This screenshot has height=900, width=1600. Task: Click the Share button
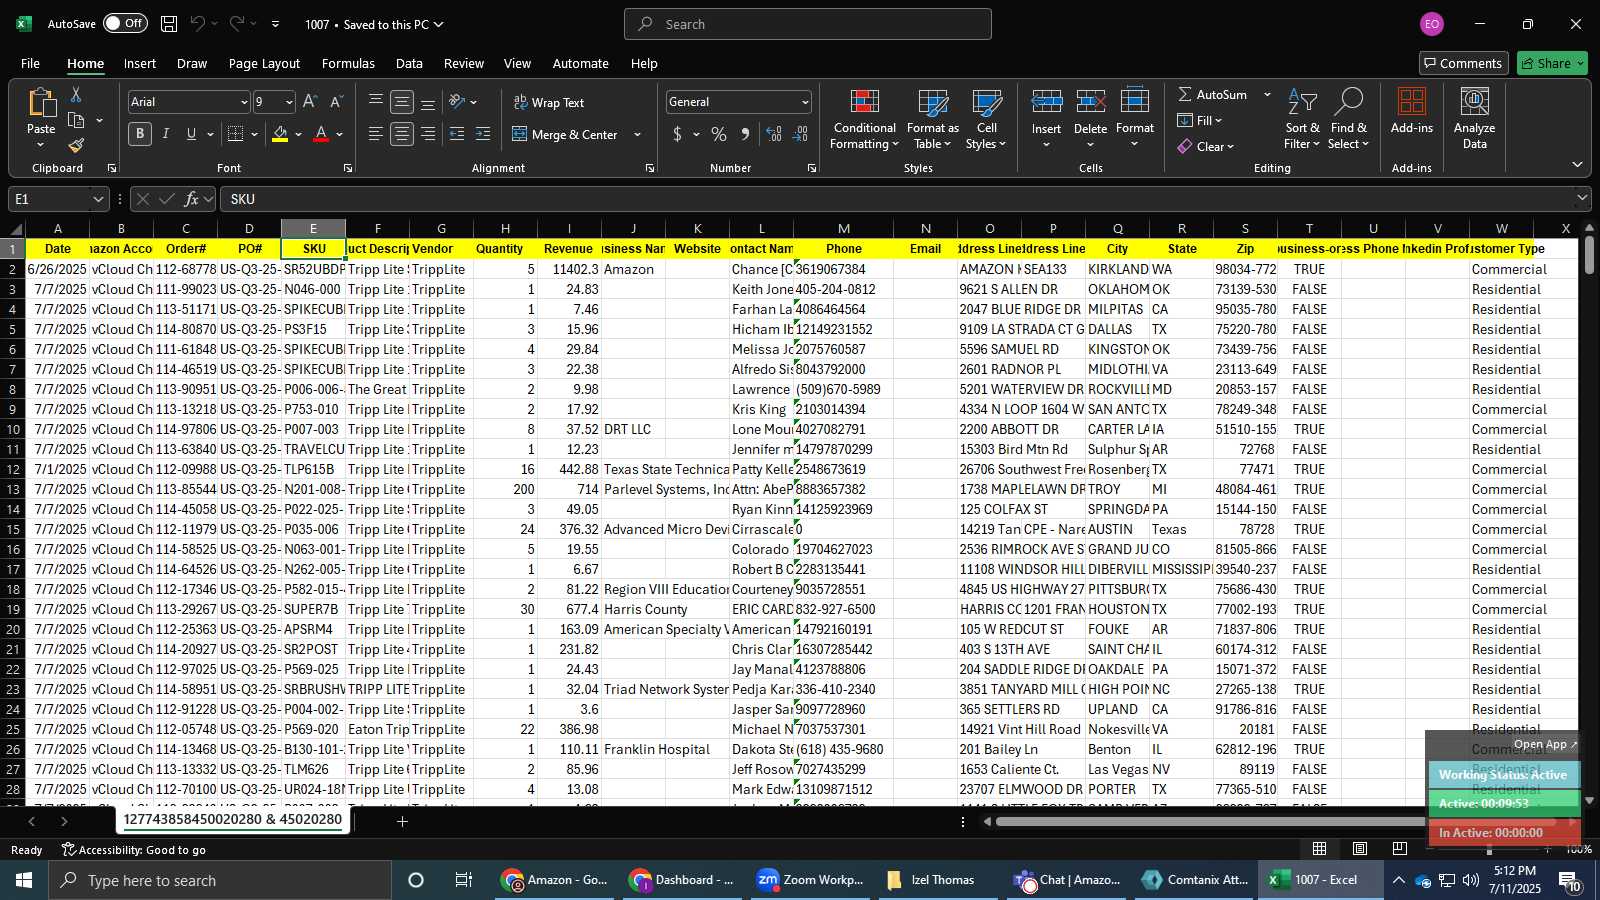pyautogui.click(x=1552, y=63)
